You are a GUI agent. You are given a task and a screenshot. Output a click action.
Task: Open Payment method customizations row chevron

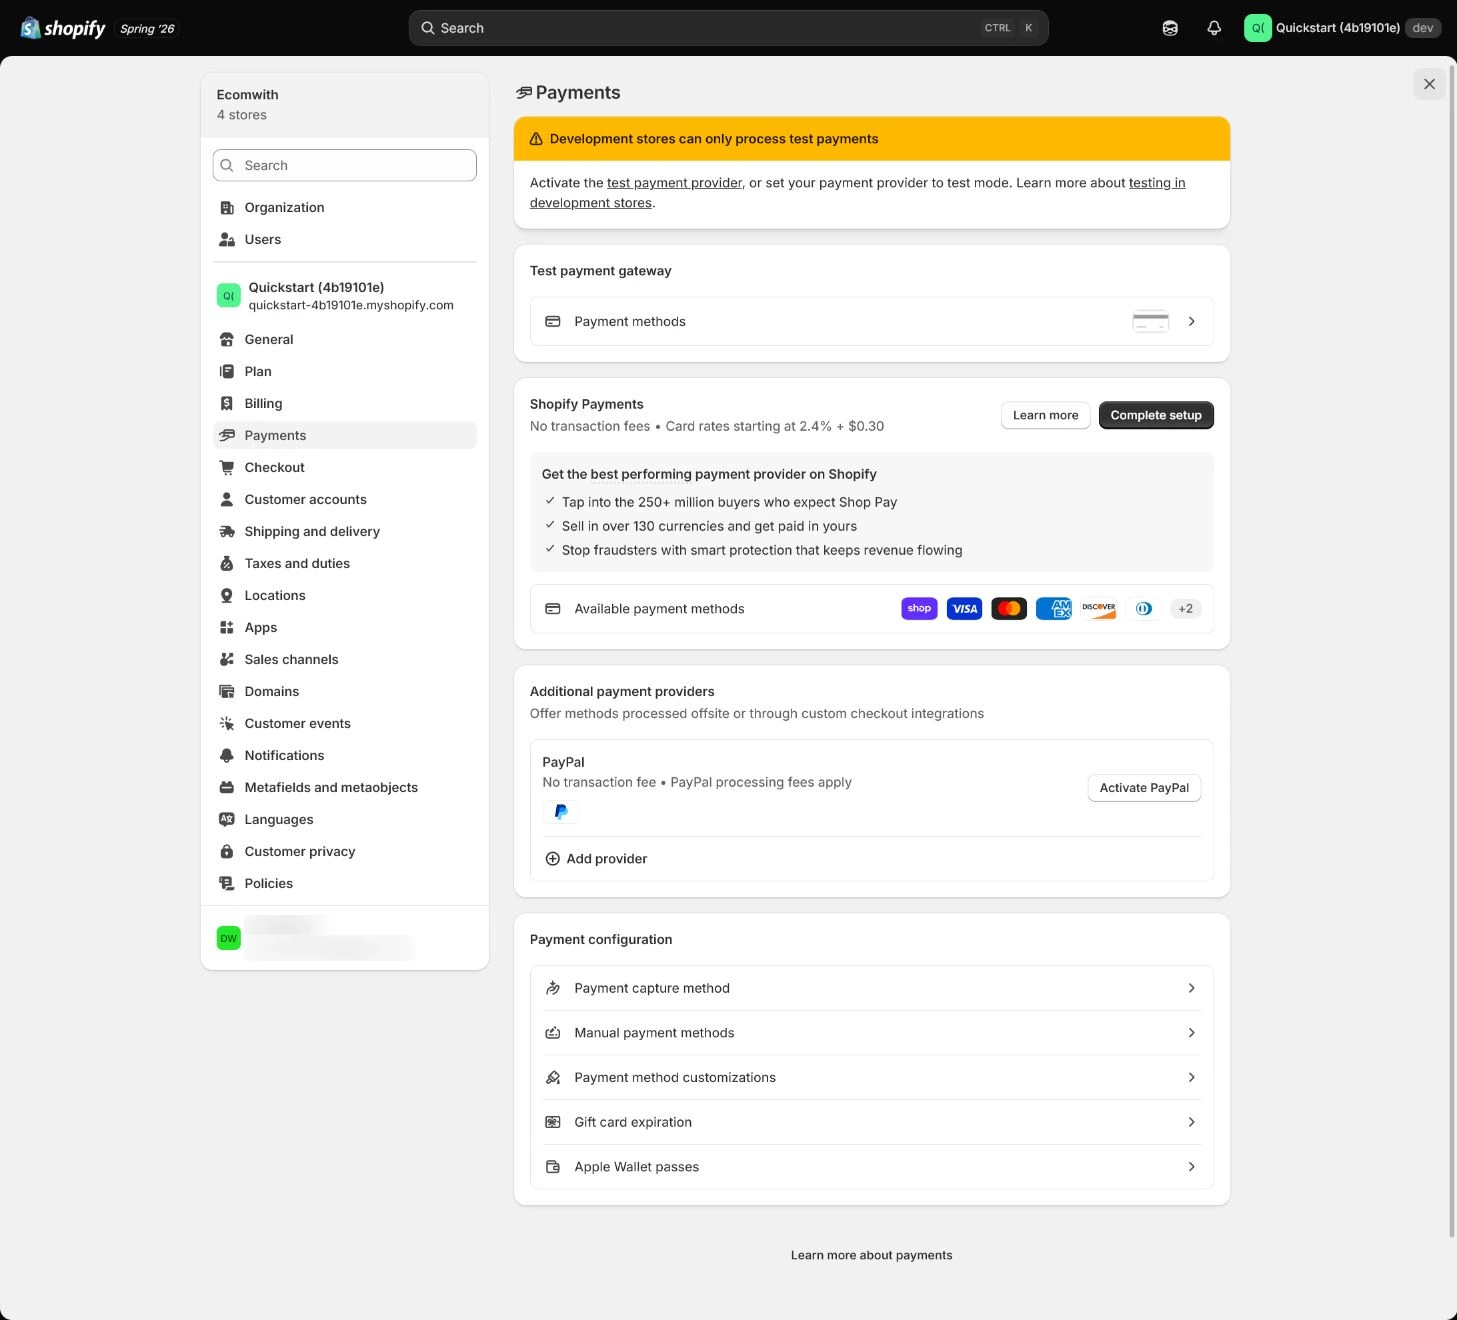click(1192, 1078)
